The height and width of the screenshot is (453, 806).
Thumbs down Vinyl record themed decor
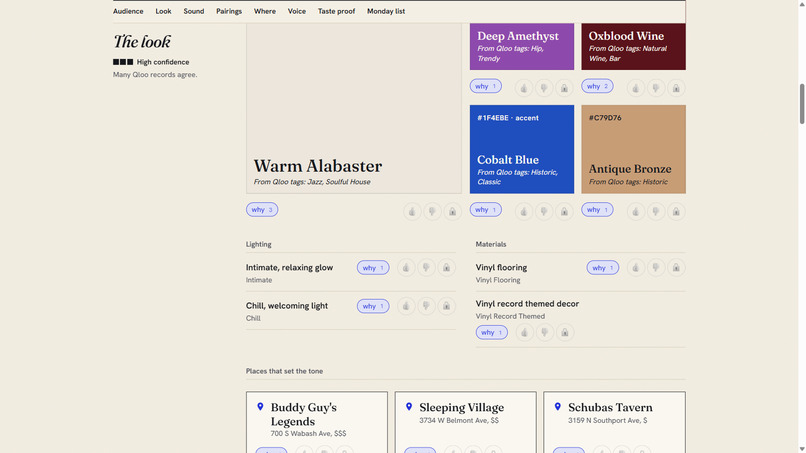coord(544,333)
